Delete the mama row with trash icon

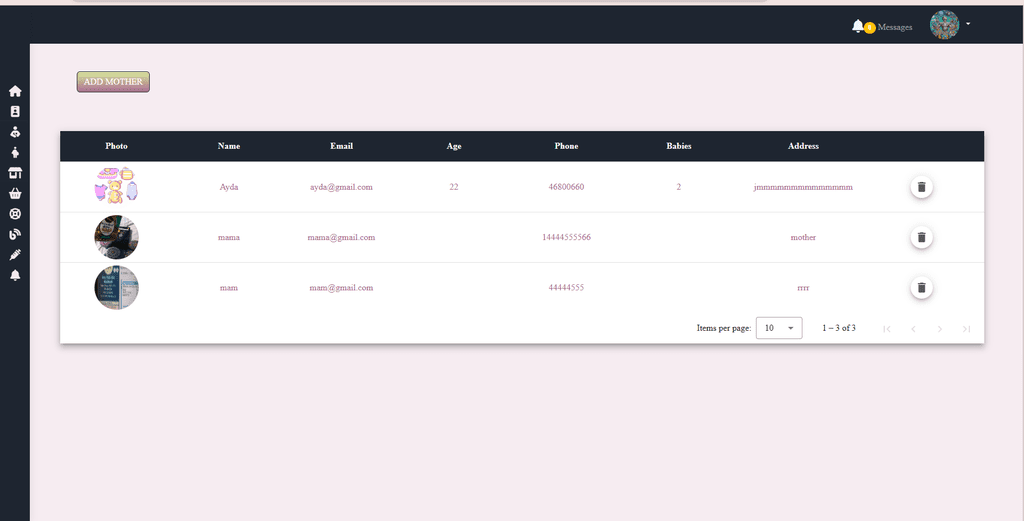(x=921, y=237)
